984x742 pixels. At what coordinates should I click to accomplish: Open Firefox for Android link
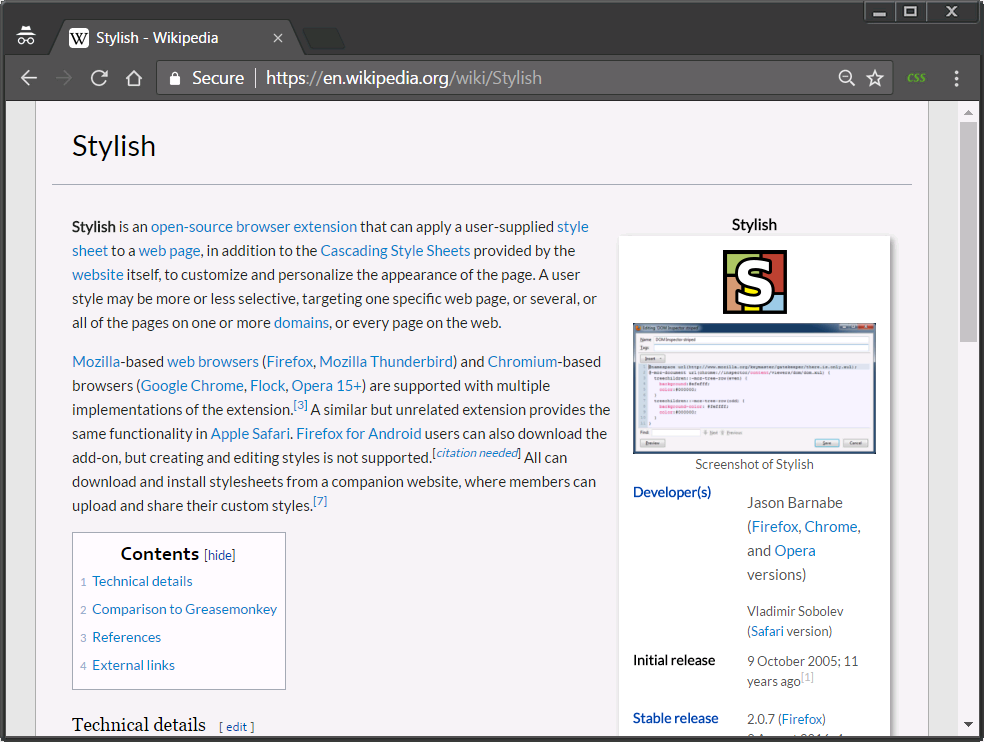(359, 434)
